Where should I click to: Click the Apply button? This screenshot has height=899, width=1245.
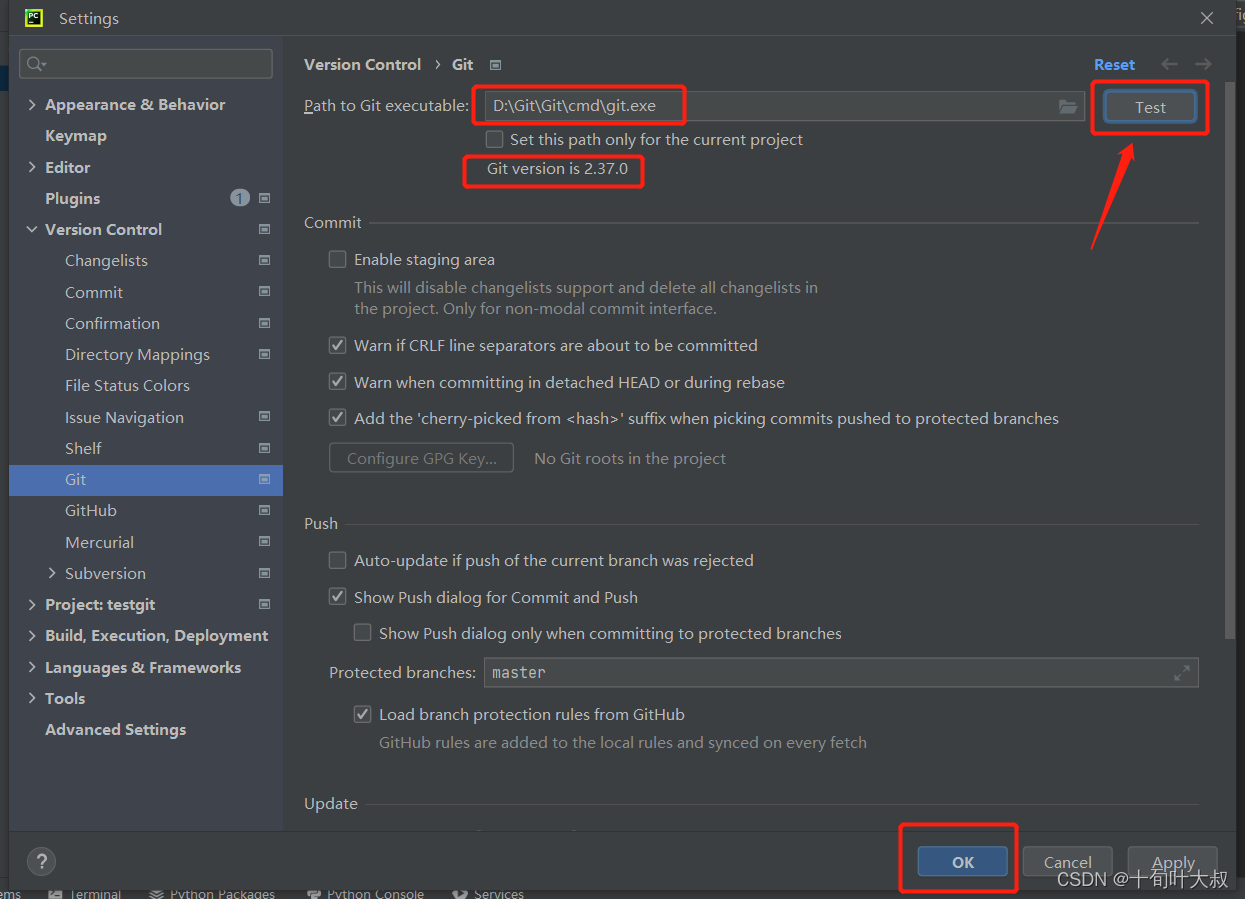[x=1173, y=862]
